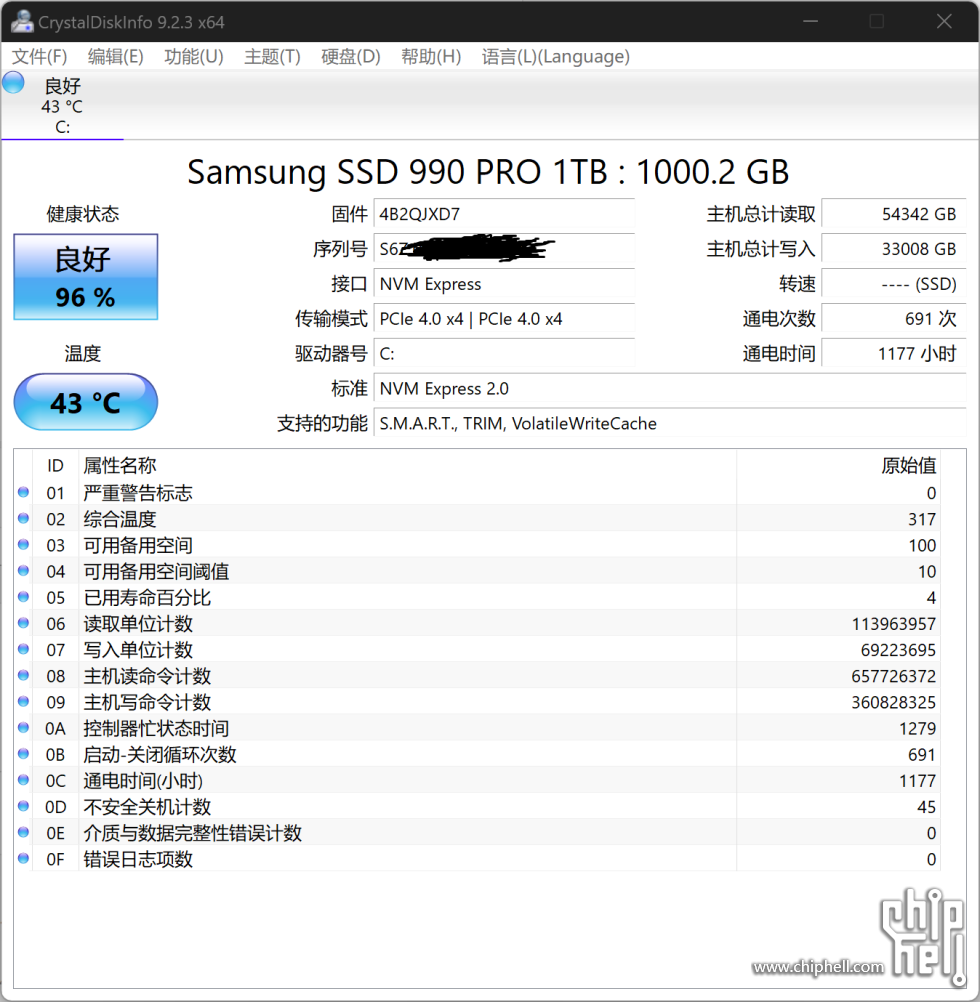Click status dot for 0B 启动-关闭循环次数
980x1002 pixels.
point(24,754)
